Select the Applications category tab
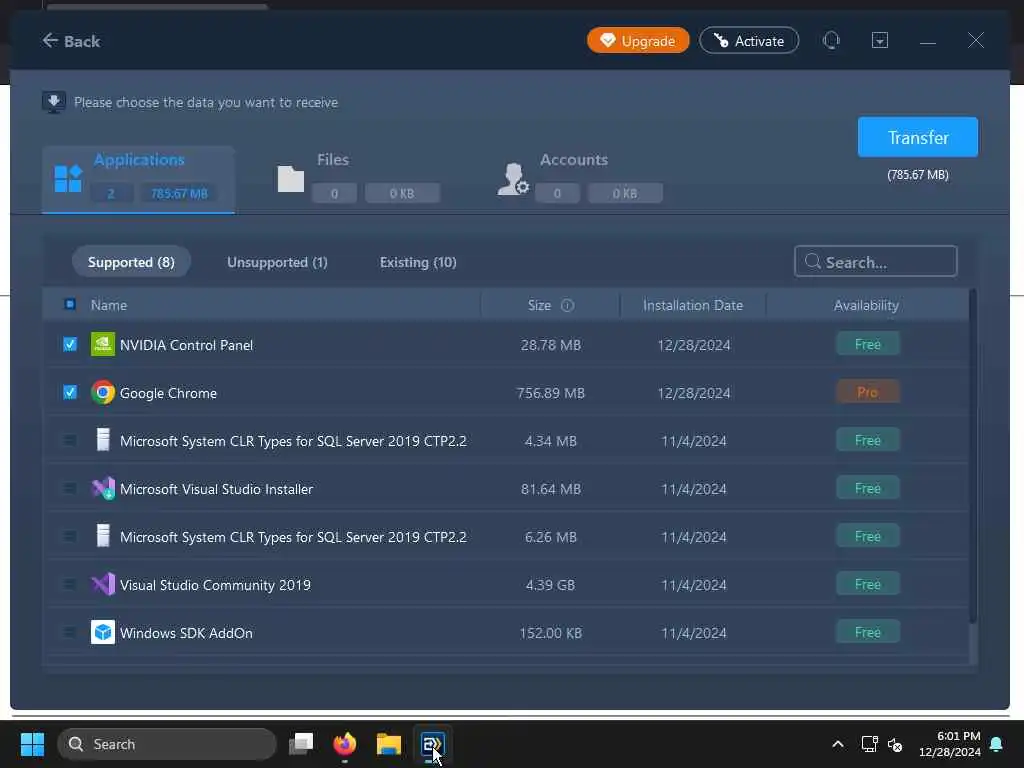1024x768 pixels. [x=138, y=180]
